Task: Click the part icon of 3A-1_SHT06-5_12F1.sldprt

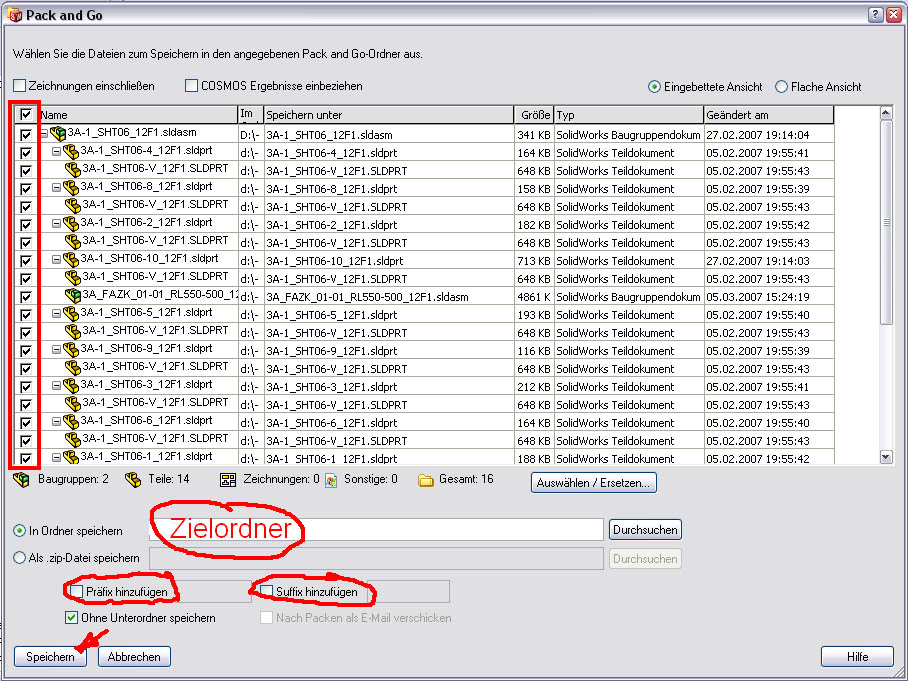Action: tap(71, 313)
